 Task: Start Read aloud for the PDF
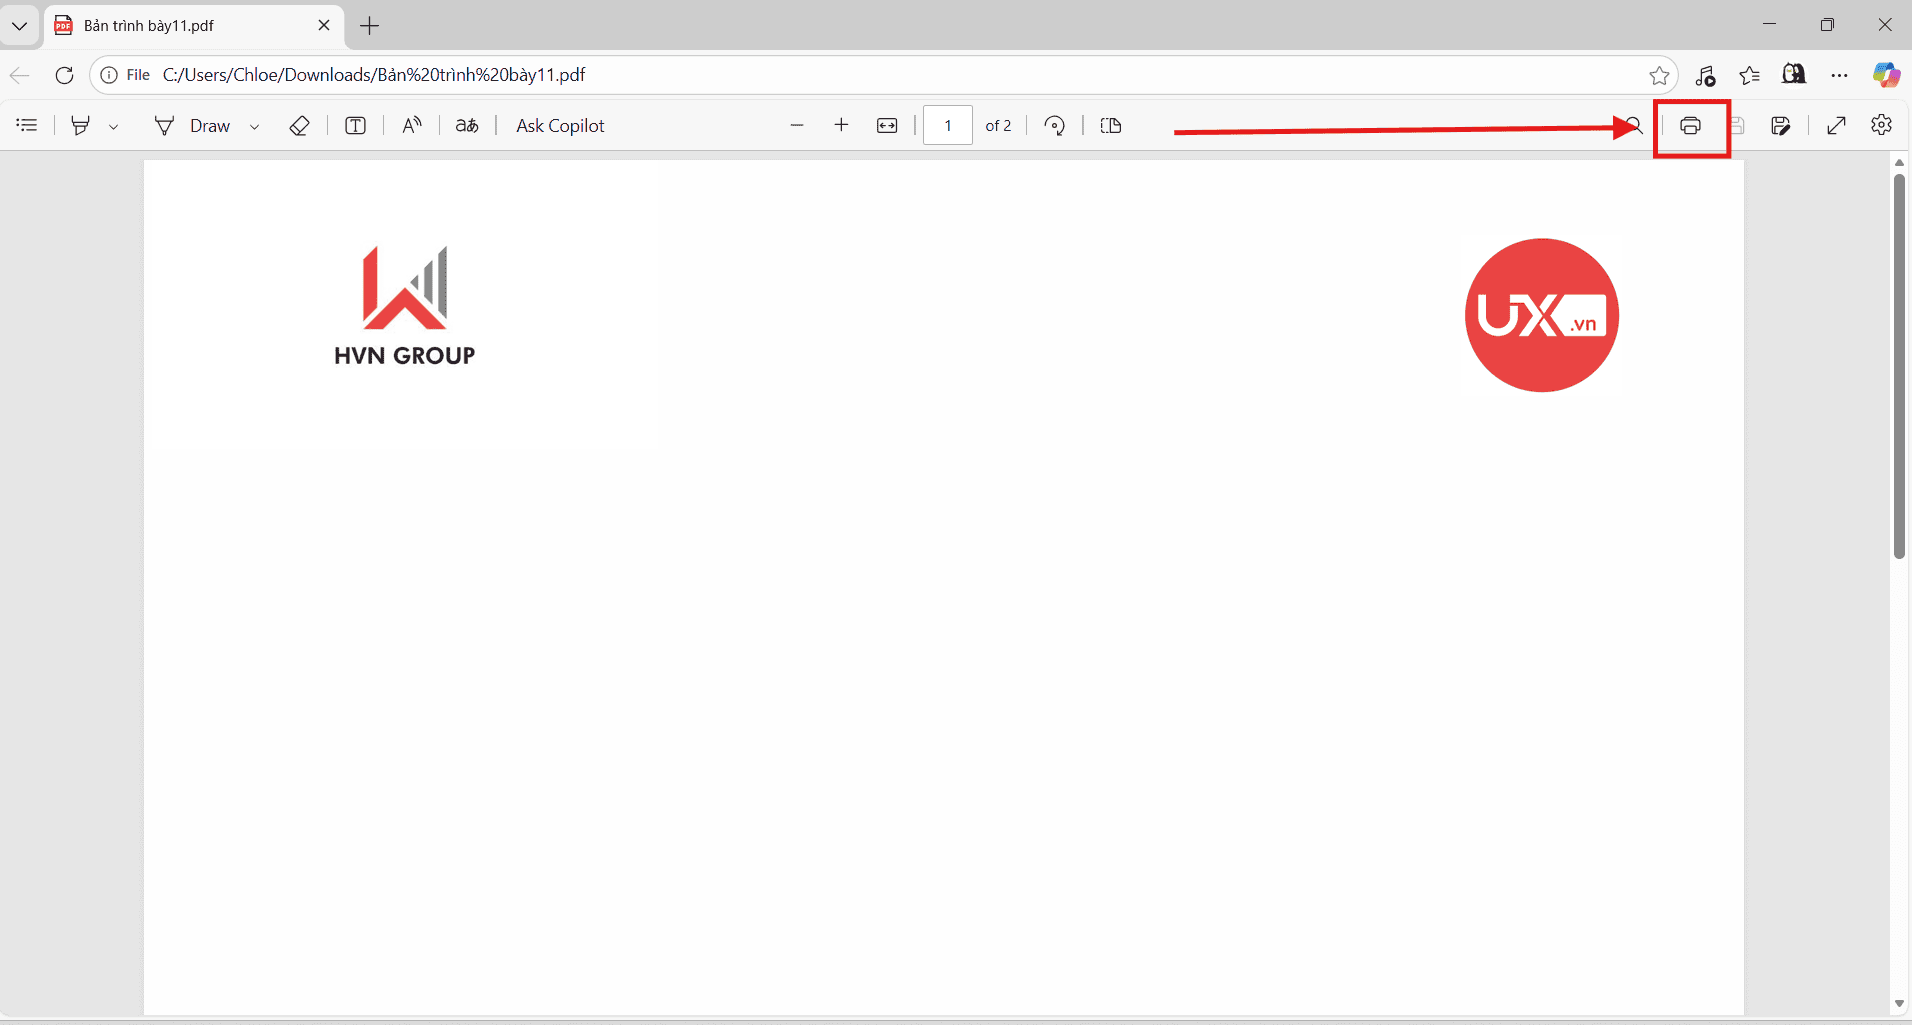click(x=412, y=125)
